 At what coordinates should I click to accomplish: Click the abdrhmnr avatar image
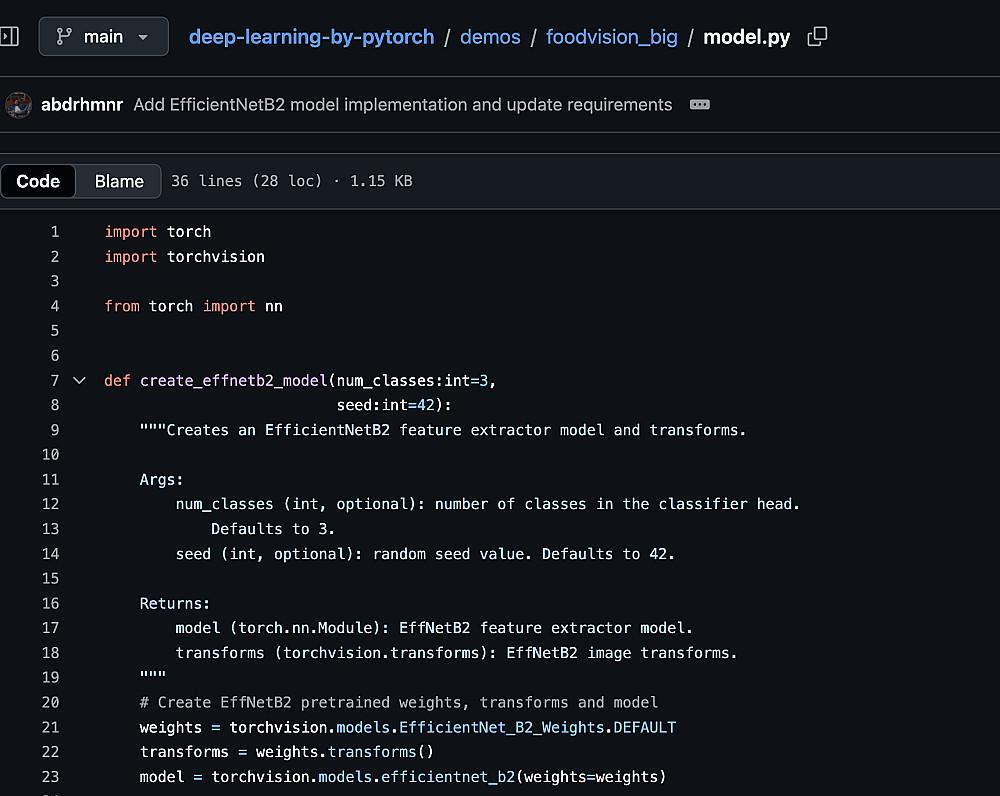click(x=19, y=105)
